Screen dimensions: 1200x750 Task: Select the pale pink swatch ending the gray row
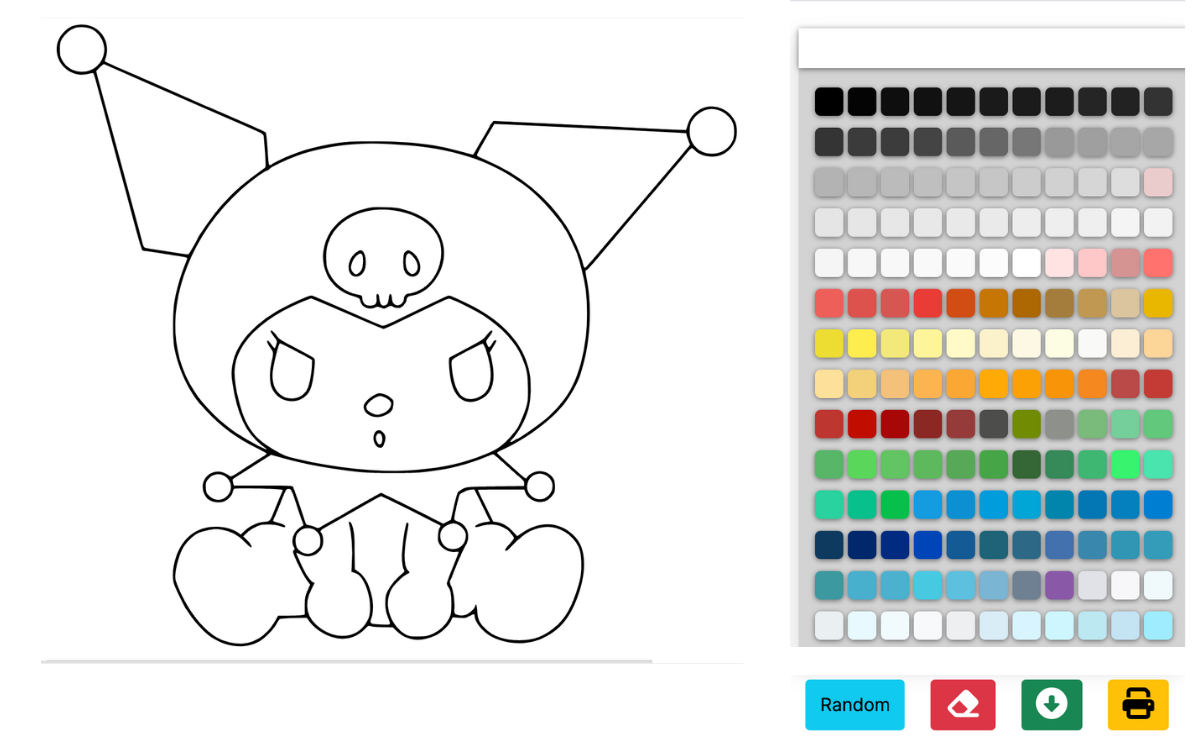pos(1158,182)
